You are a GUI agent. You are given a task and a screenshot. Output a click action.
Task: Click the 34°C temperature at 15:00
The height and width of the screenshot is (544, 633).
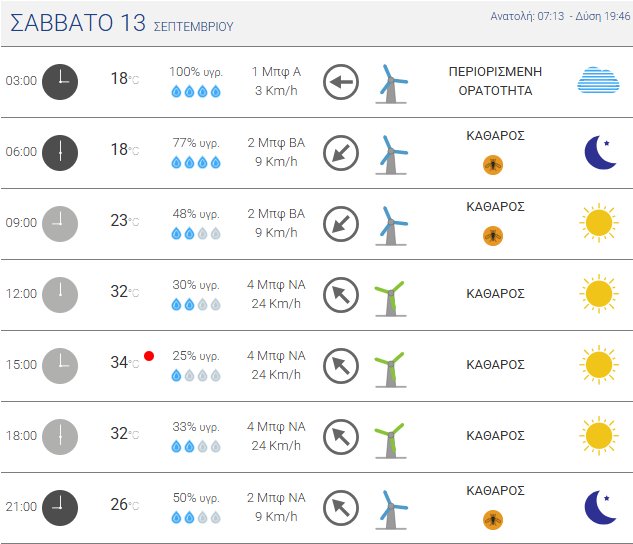click(x=125, y=362)
